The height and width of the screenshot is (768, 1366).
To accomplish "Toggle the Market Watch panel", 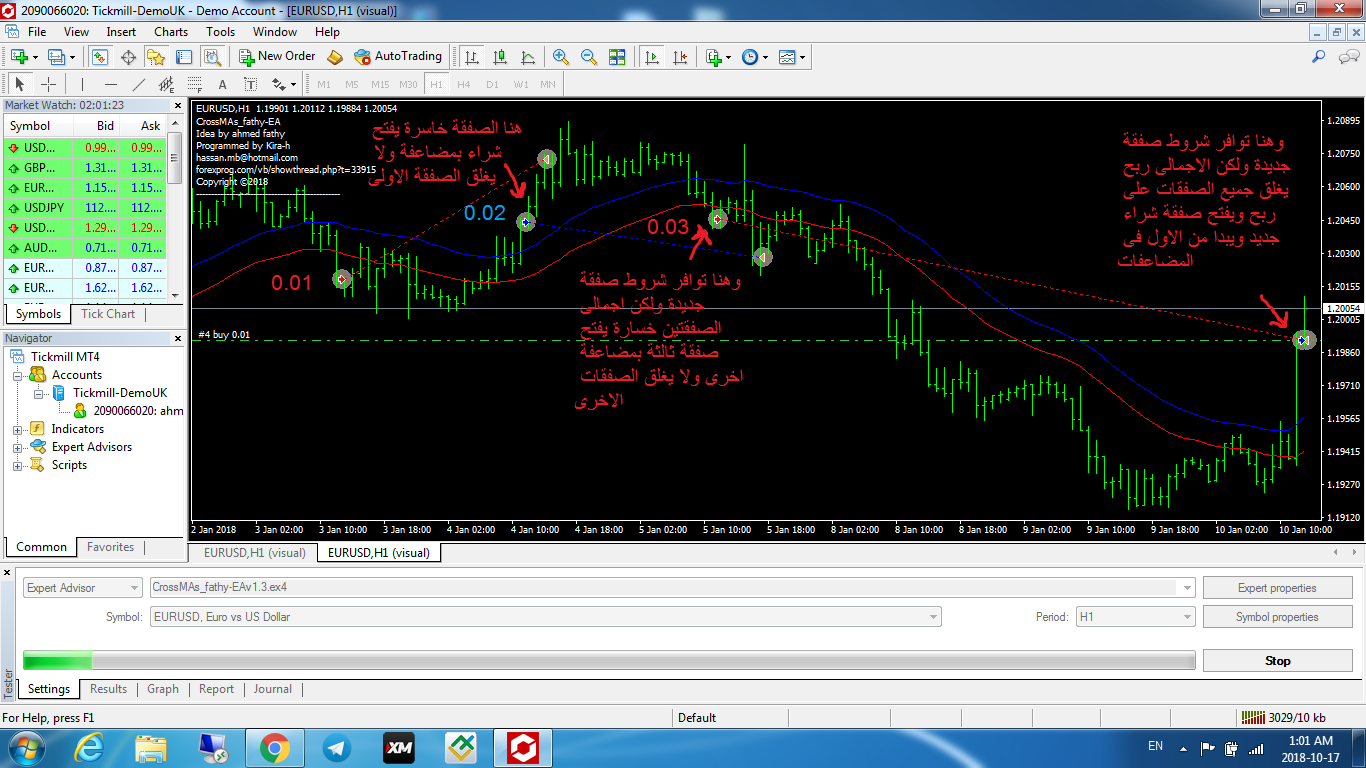I will pos(100,57).
